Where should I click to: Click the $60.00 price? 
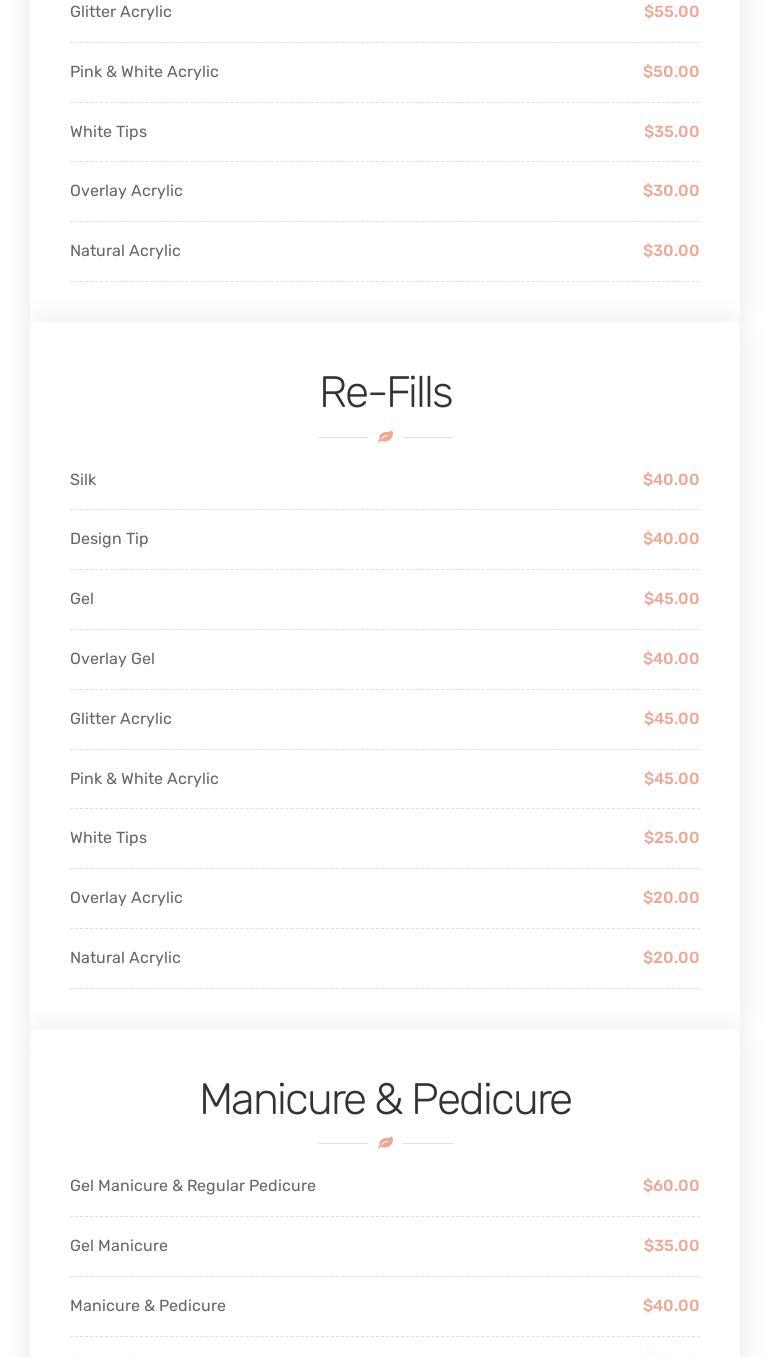pos(671,1186)
